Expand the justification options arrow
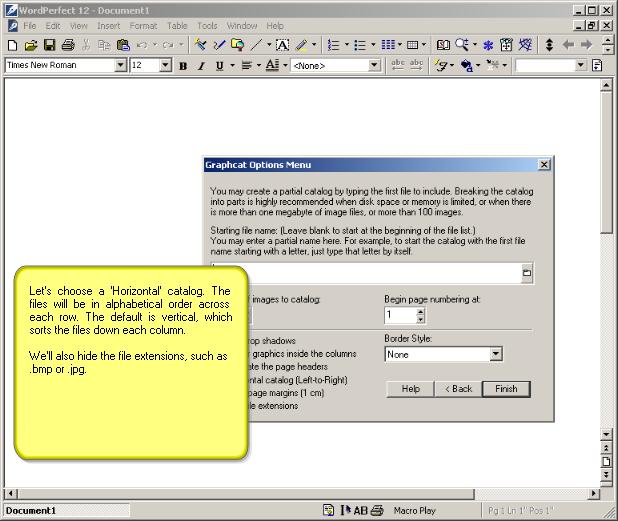This screenshot has width=618, height=521. [x=259, y=65]
